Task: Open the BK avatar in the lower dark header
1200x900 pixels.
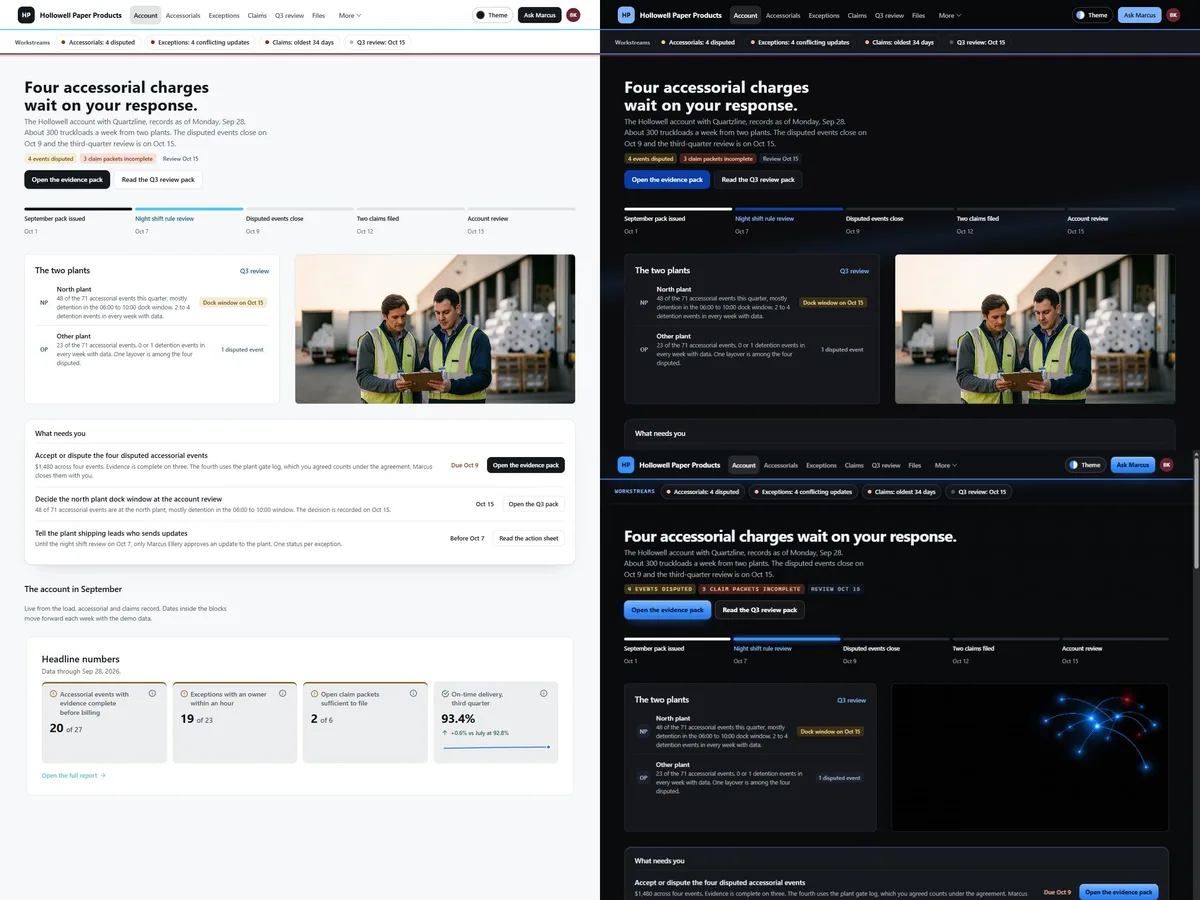Action: click(x=1167, y=465)
